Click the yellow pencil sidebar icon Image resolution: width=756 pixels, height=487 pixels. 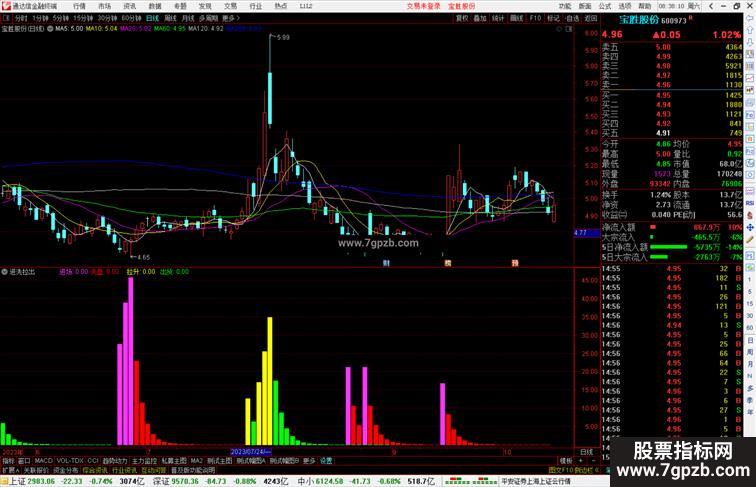point(750,239)
